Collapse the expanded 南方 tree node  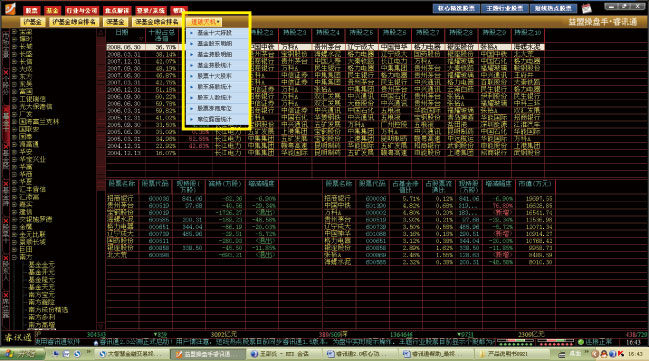click(14, 257)
